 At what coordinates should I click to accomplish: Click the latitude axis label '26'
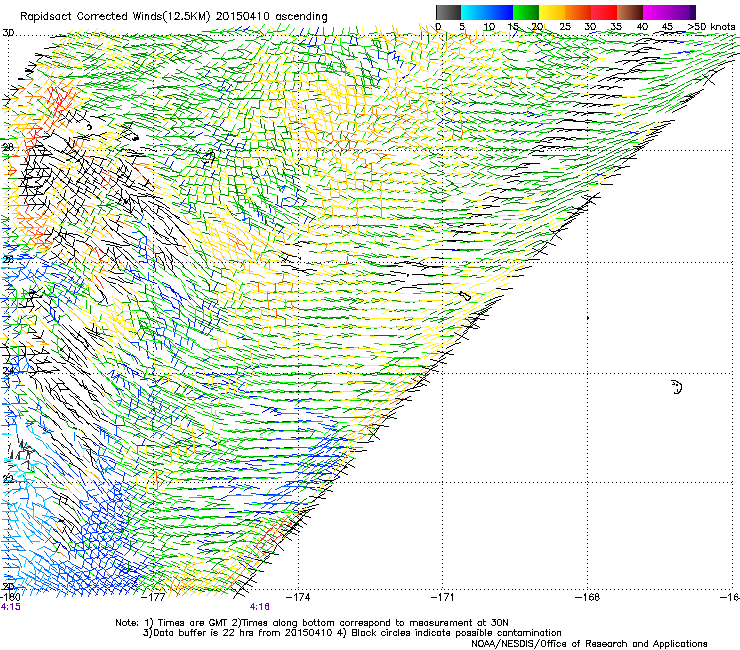8,259
